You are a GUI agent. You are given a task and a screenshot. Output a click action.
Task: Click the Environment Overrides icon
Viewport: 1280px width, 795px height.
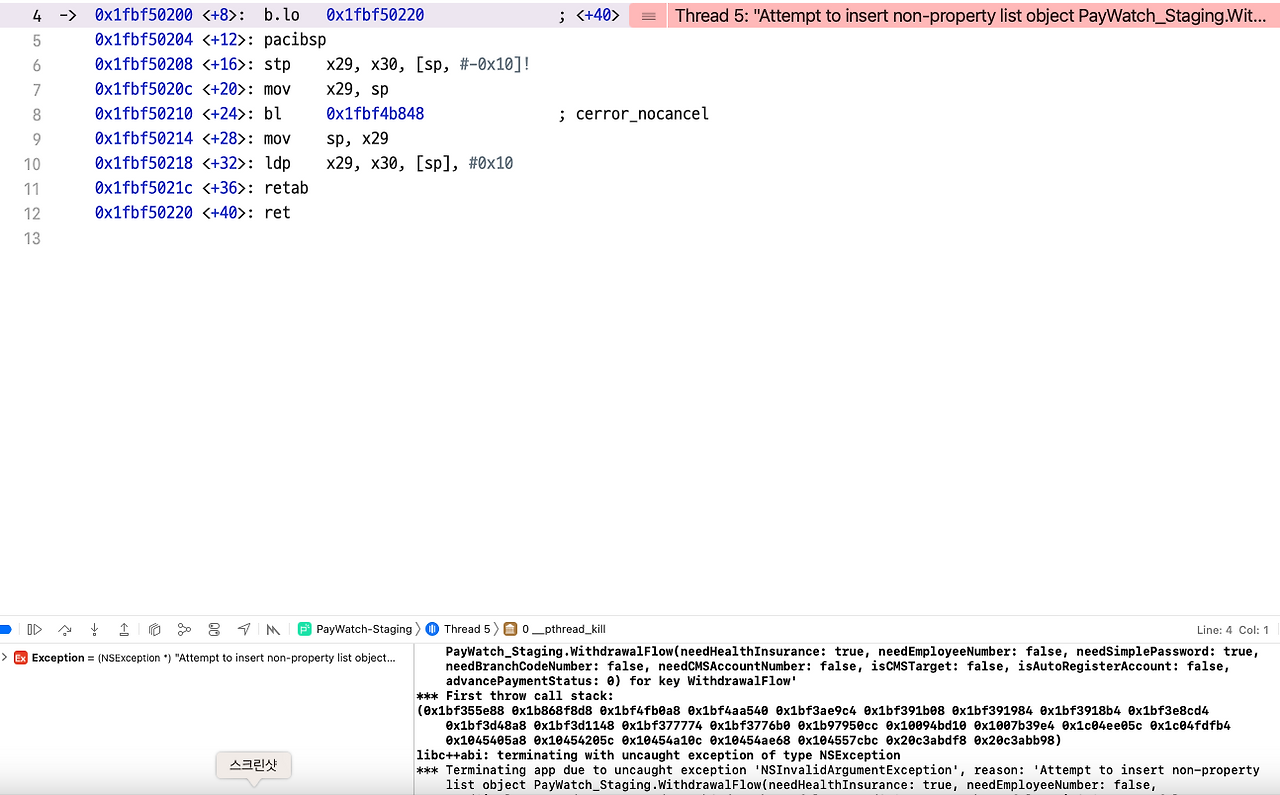coord(214,629)
